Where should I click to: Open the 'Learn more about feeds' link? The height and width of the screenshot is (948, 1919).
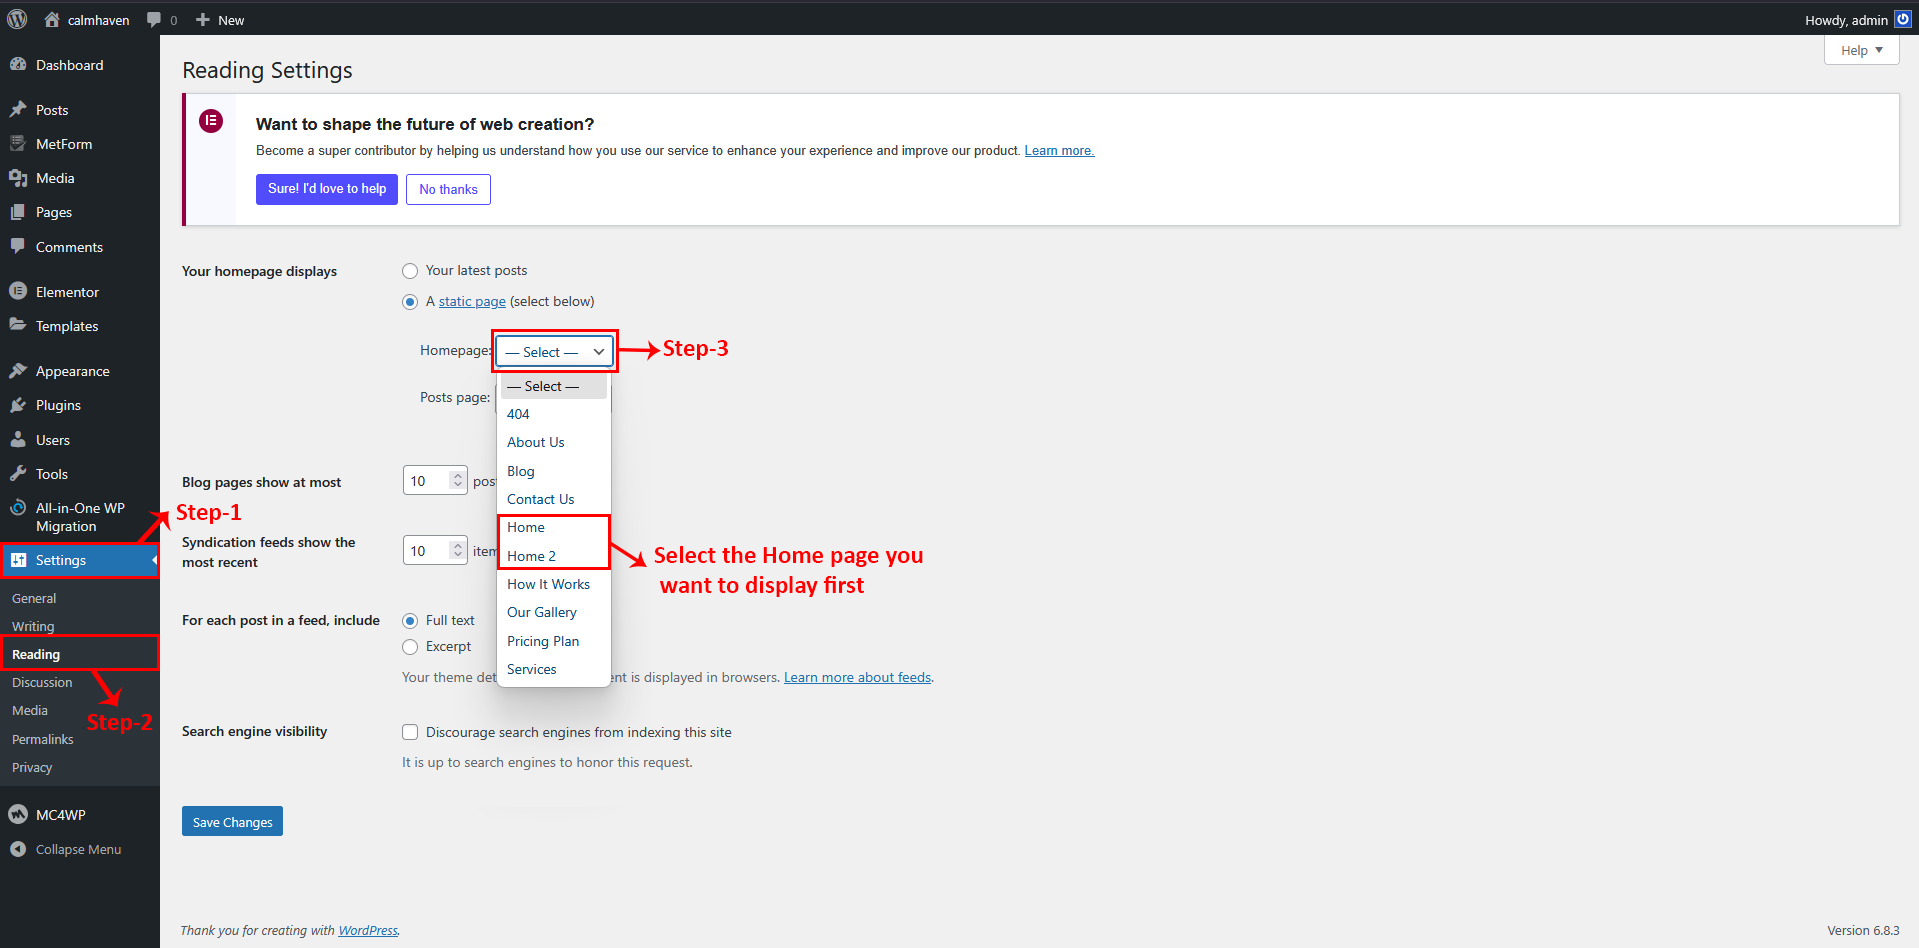857,677
